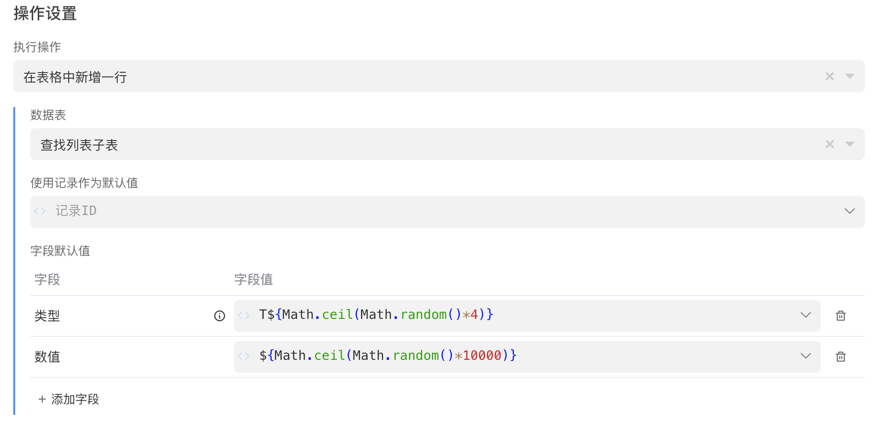The image size is (874, 435).
Task: Click the 在表格中新增一行 select field
Action: [400, 77]
